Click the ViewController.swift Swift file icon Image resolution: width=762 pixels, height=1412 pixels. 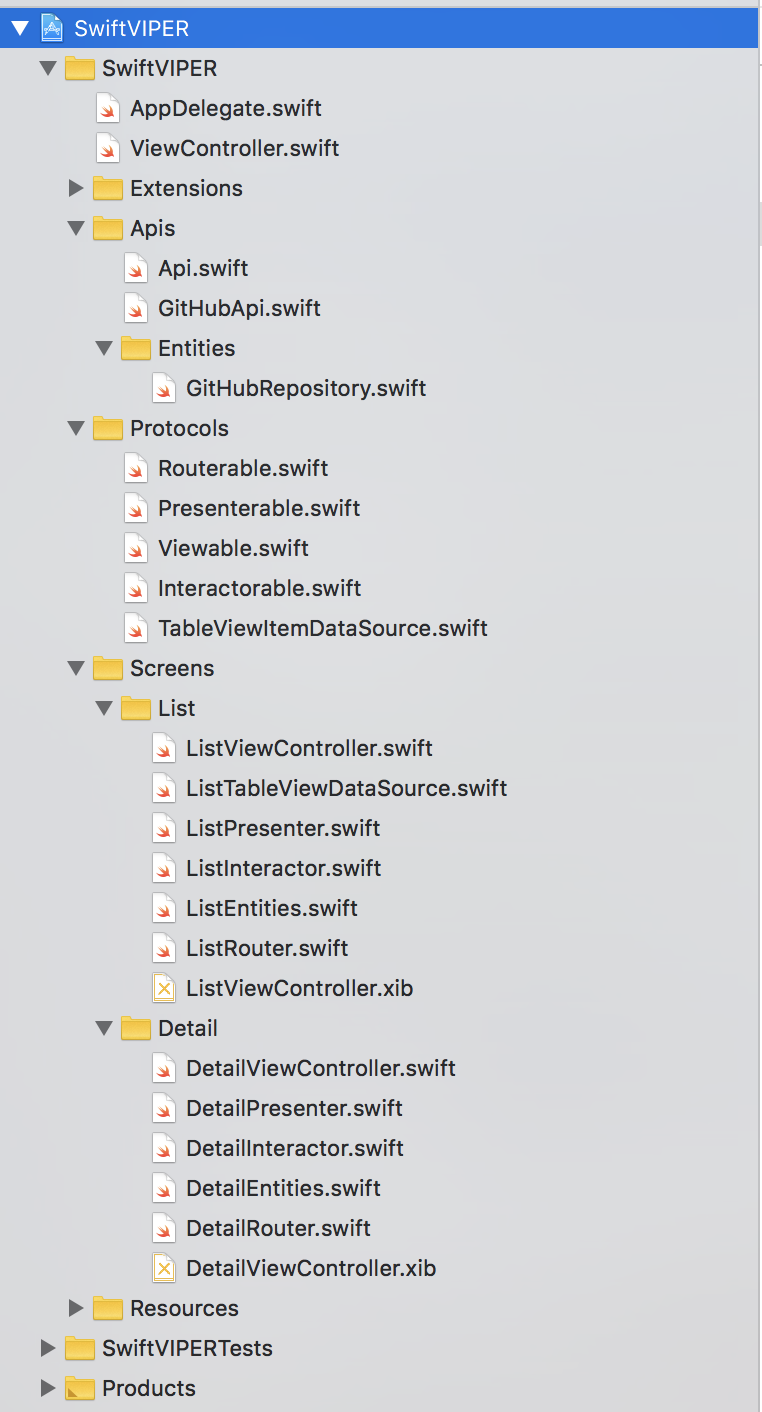click(x=108, y=148)
